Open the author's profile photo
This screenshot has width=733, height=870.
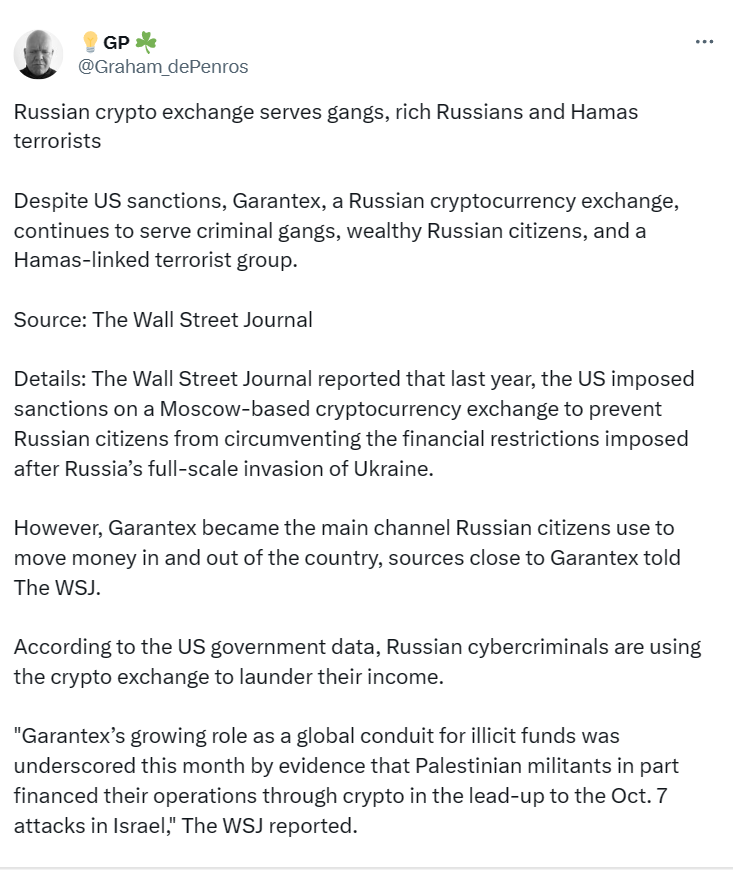click(x=38, y=54)
